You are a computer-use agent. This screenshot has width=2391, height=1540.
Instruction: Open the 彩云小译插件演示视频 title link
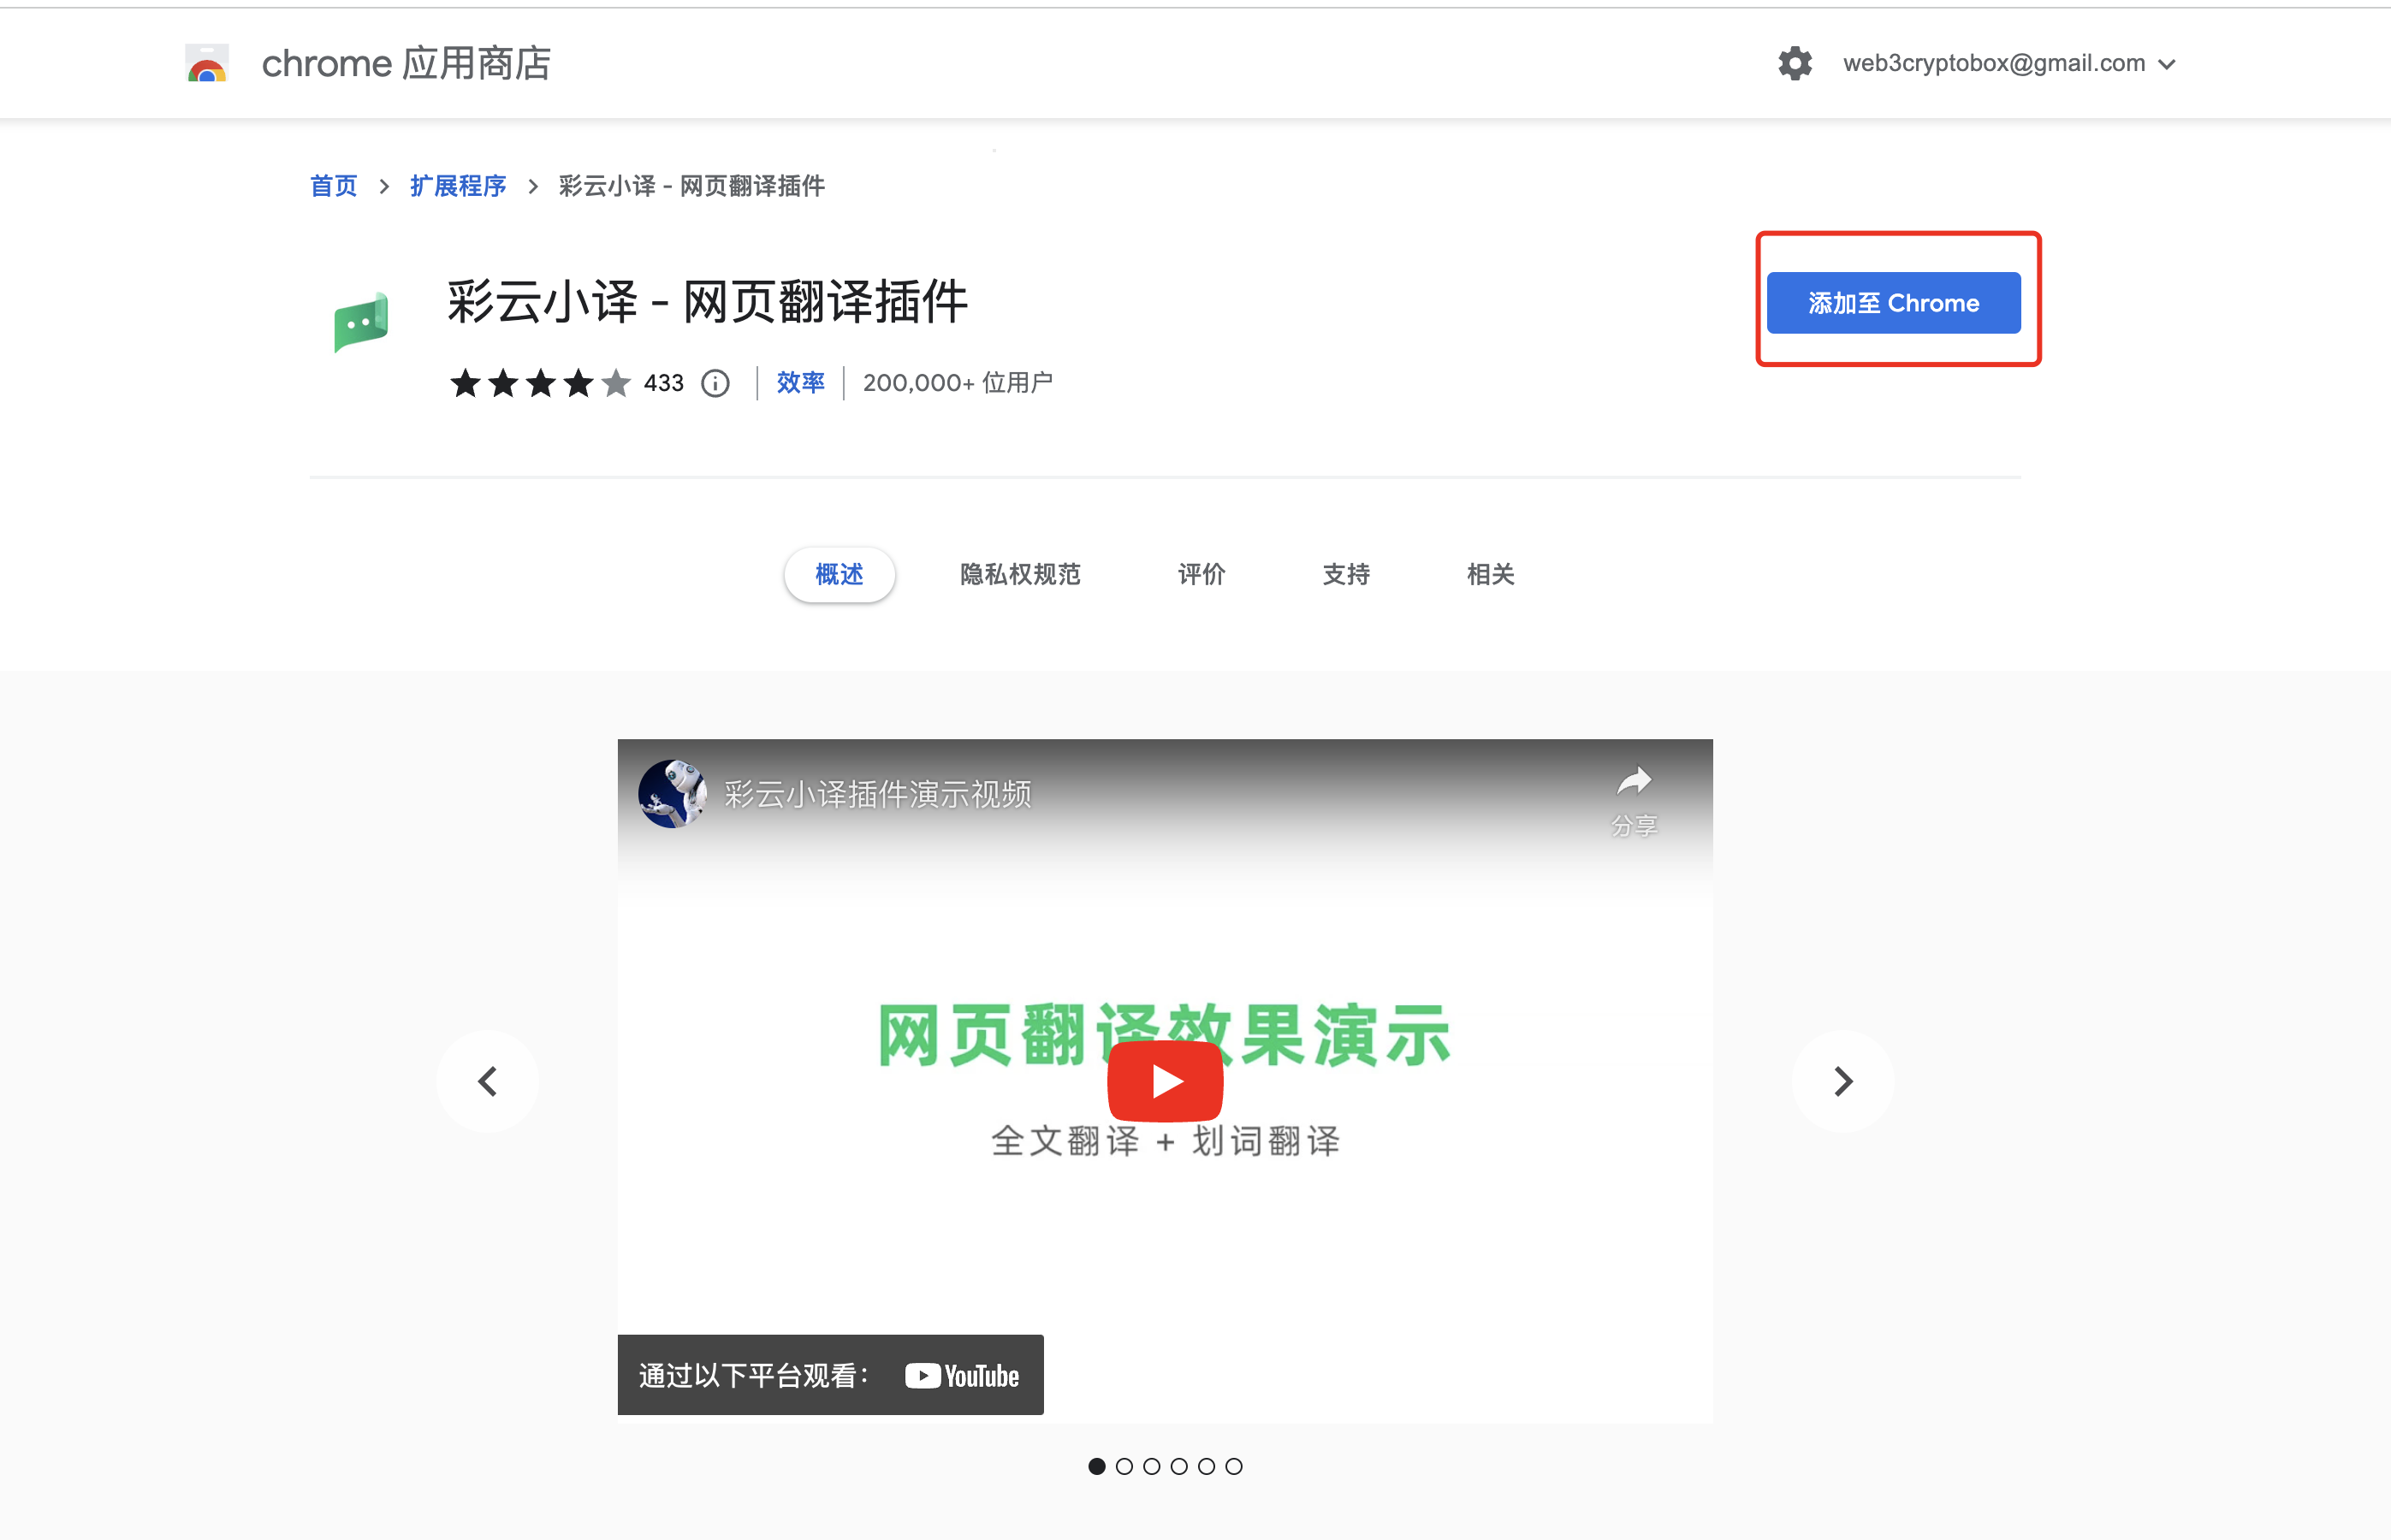coord(878,794)
